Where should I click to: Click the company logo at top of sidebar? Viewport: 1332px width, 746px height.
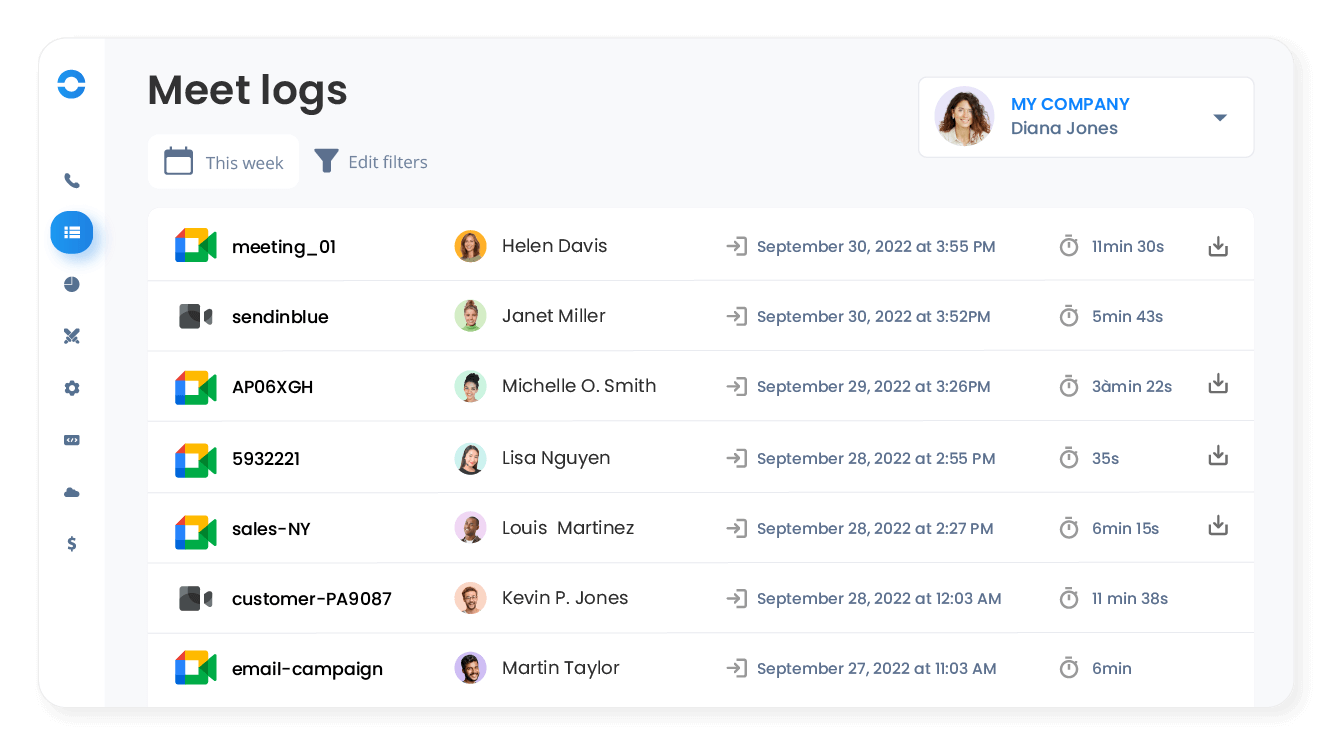71,85
